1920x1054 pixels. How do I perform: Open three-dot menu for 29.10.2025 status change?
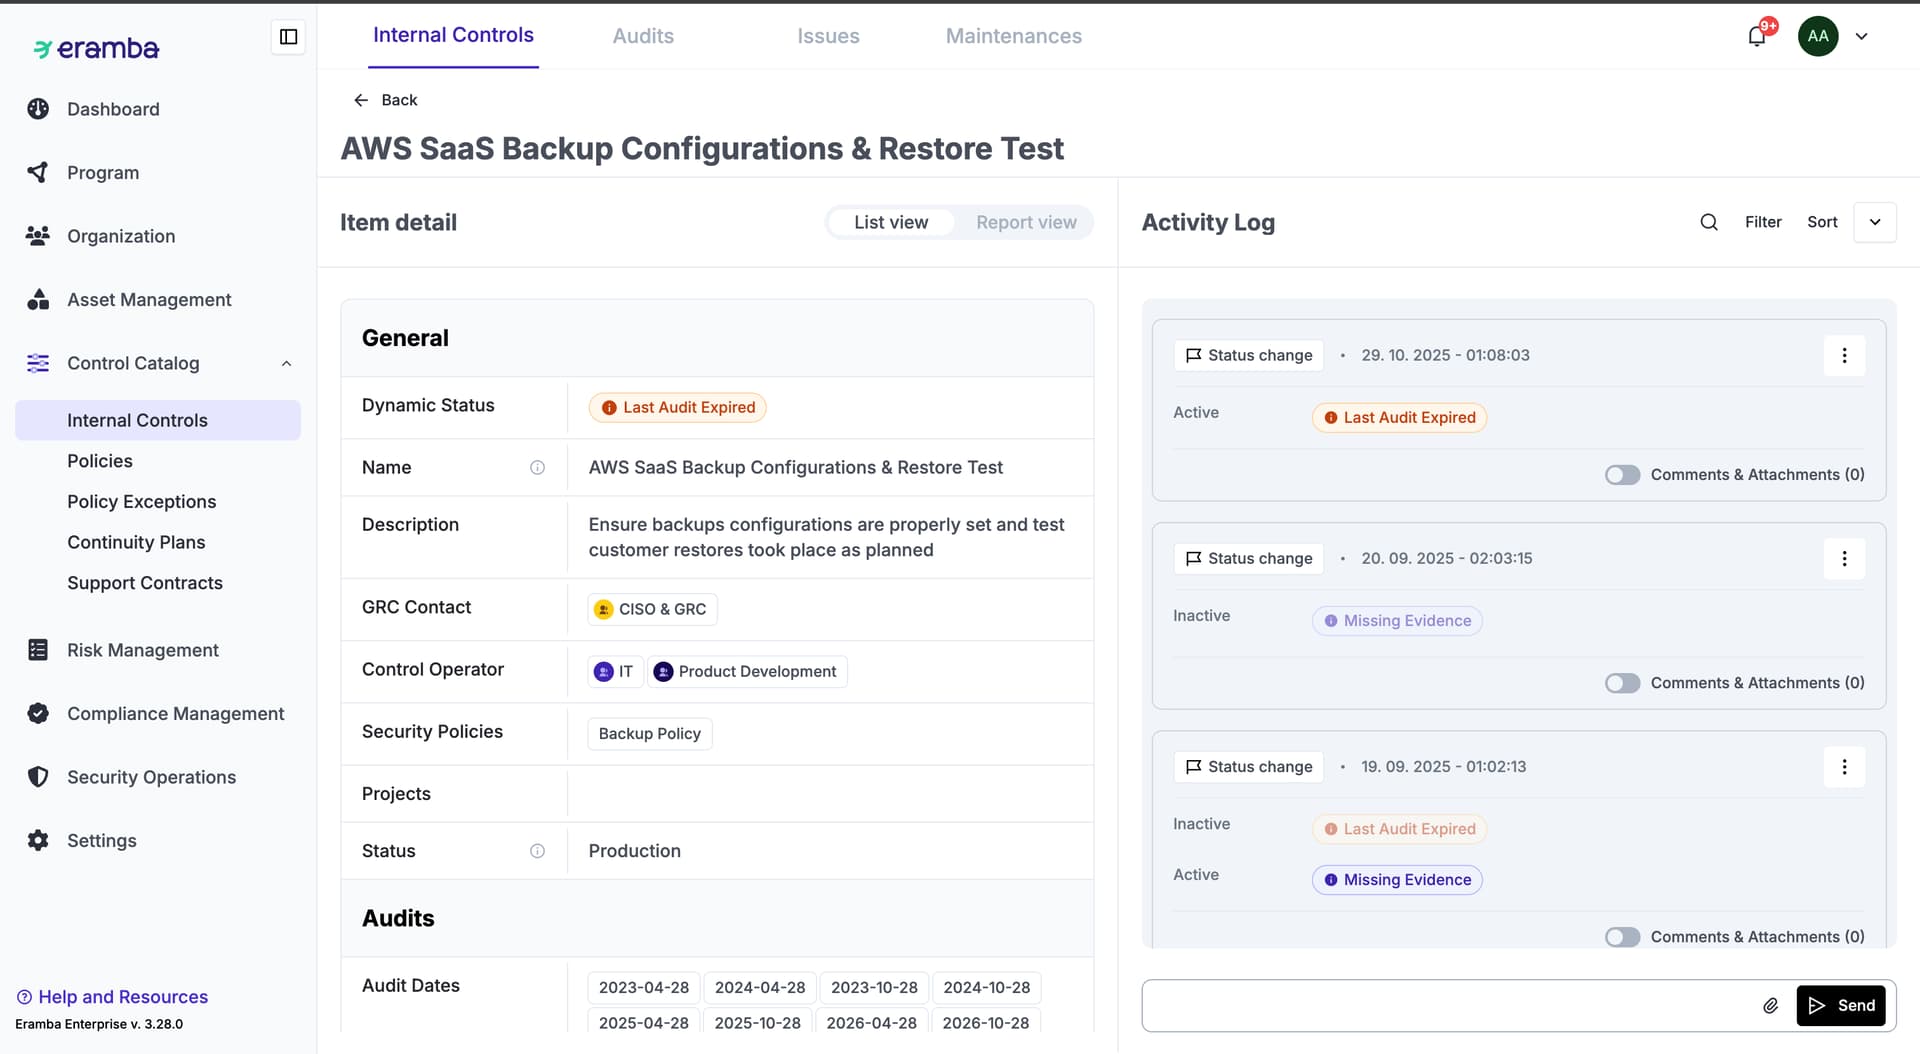point(1844,355)
